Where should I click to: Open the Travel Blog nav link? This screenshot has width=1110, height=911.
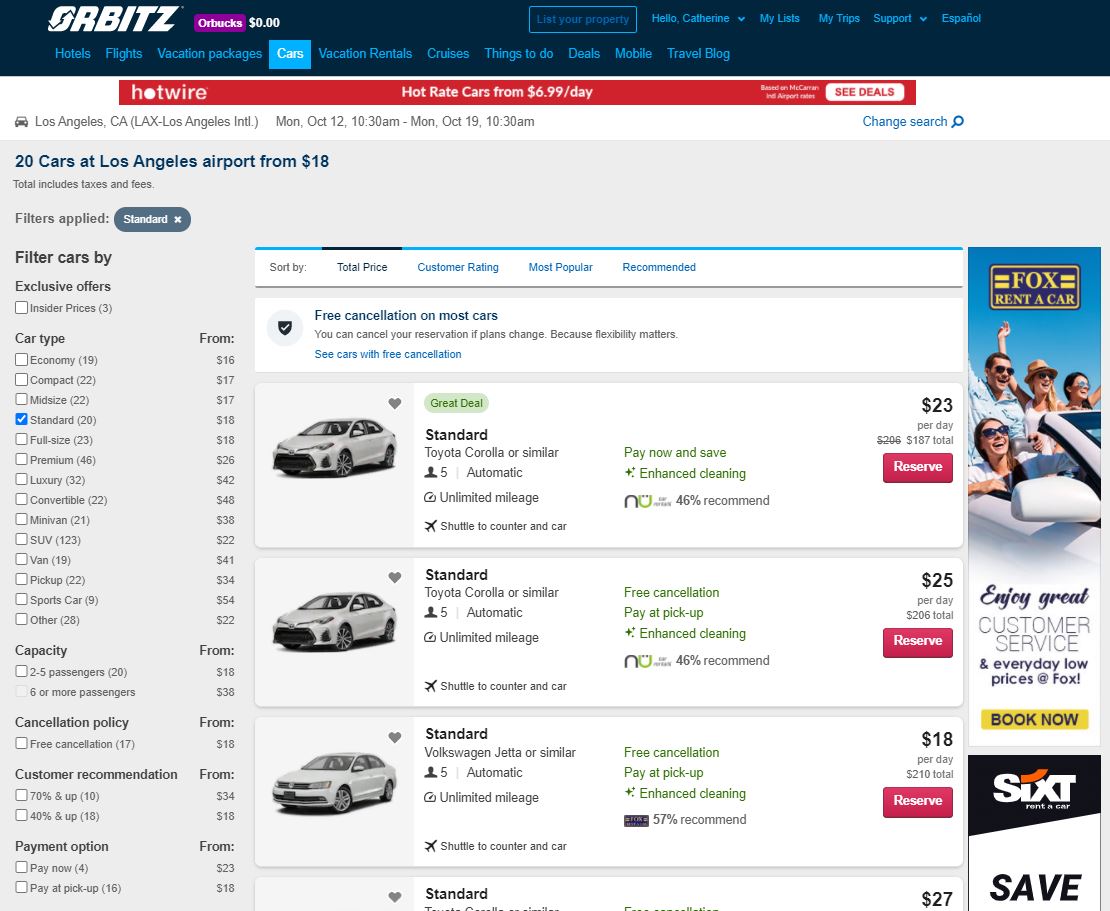(698, 54)
